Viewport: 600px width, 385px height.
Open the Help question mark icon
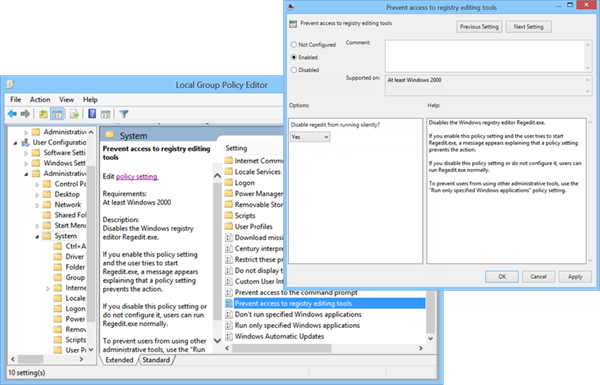click(x=92, y=114)
